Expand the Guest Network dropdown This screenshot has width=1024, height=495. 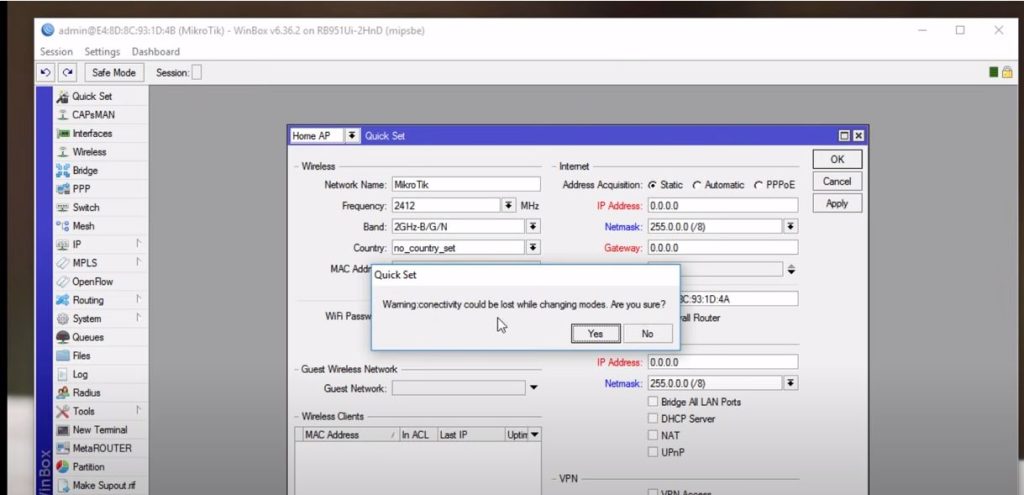pyautogui.click(x=534, y=388)
